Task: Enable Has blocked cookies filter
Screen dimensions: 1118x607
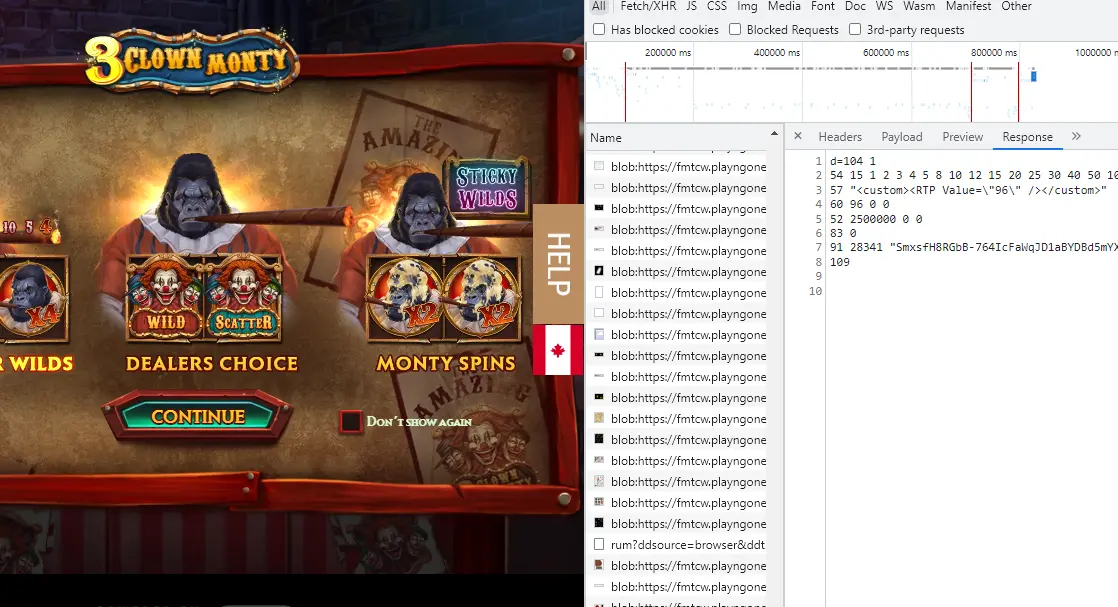Action: click(599, 29)
